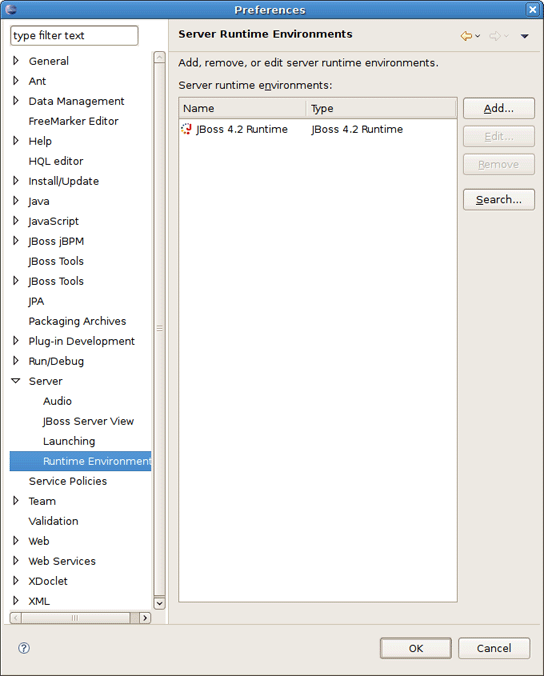Open the back history dropdown arrow
Viewport: 544px width, 676px height.
(x=478, y=36)
